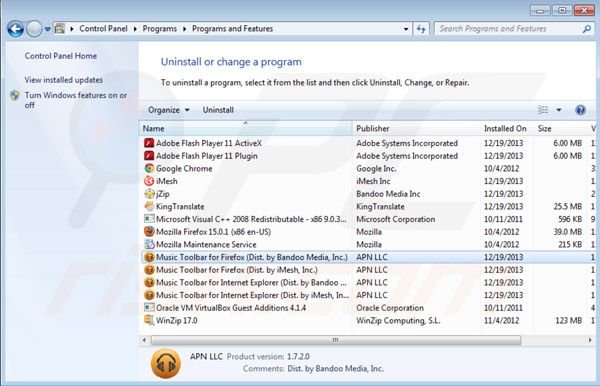Viewport: 600px width, 386px height.
Task: Select Mozilla Firefox 15.0.1 (x86 en-US) name
Action: (x=213, y=232)
